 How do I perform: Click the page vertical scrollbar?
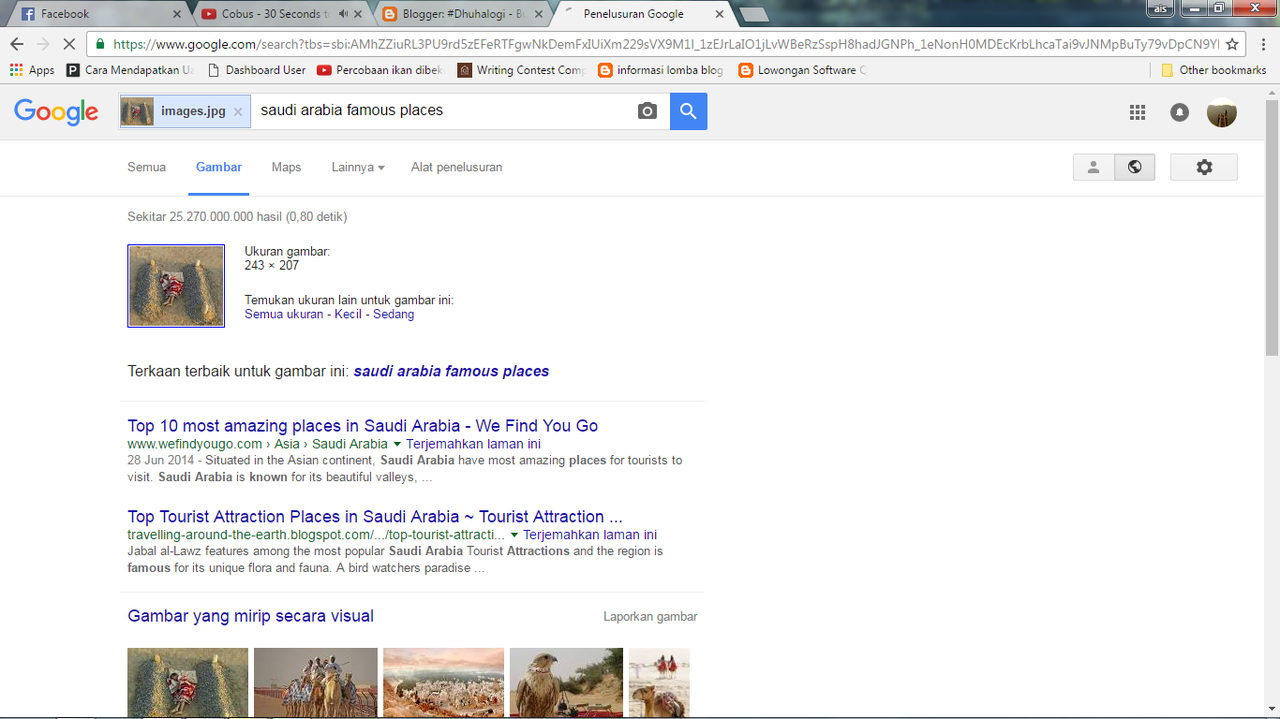tap(1271, 227)
